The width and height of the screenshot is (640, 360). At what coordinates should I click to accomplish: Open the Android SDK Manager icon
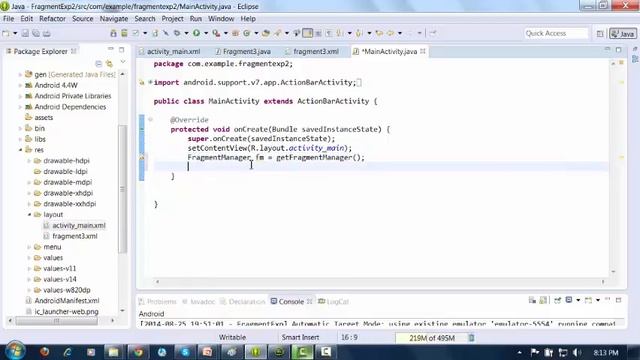(113, 33)
